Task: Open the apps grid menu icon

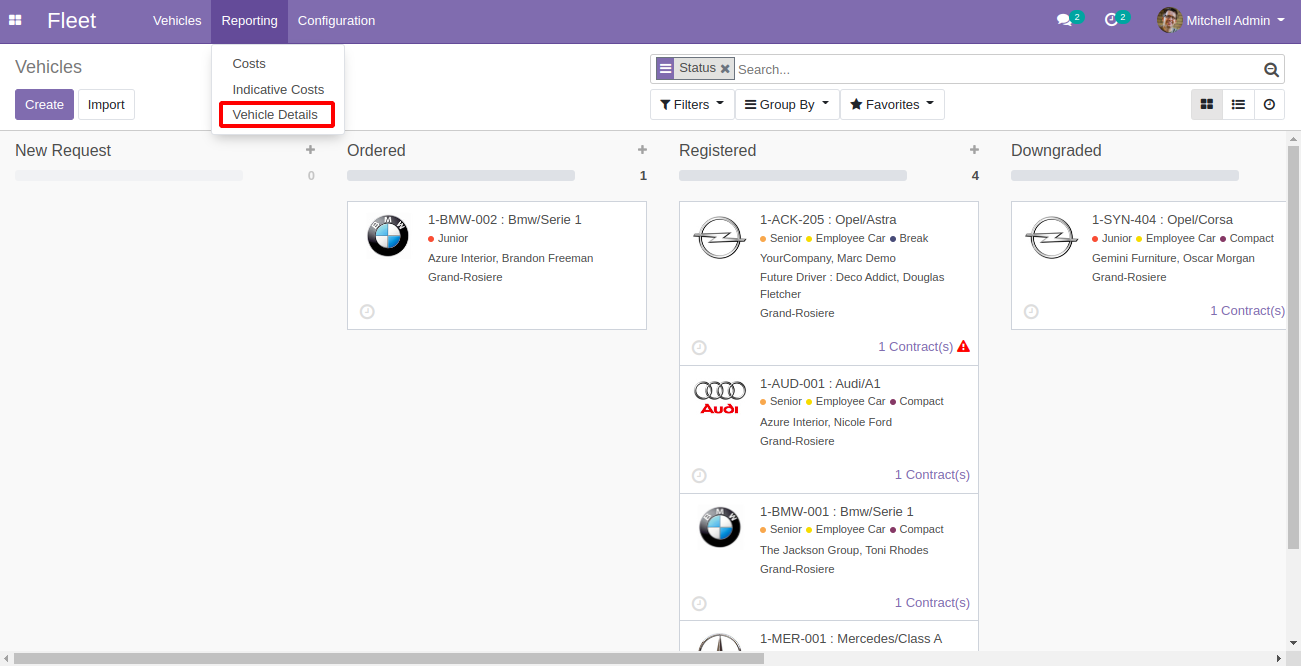Action: tap(15, 20)
